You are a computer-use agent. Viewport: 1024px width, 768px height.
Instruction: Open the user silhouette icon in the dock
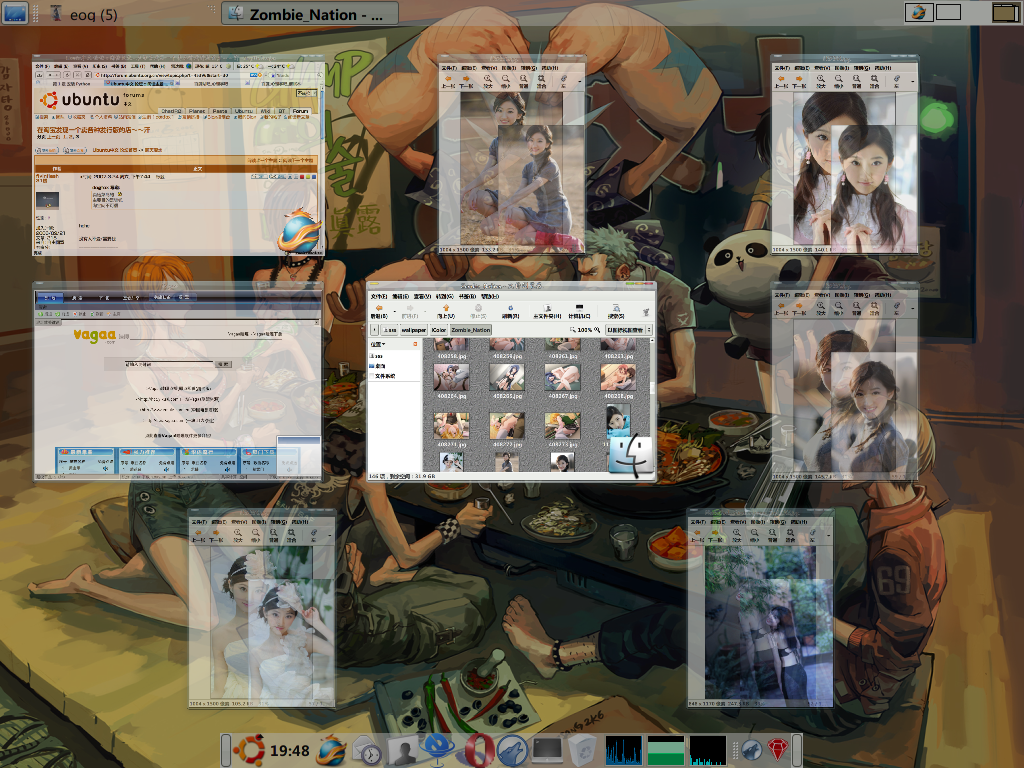click(403, 750)
